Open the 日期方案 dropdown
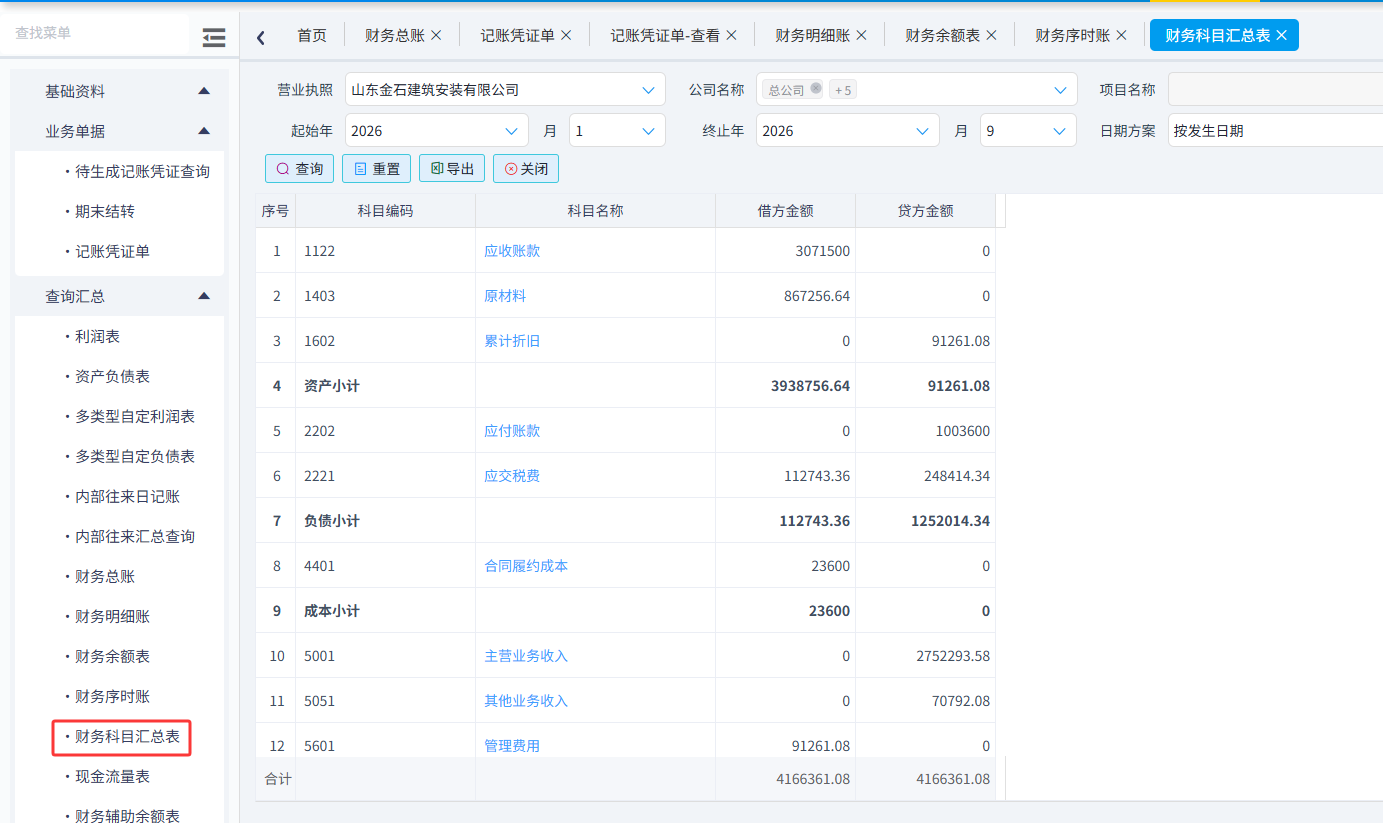The image size is (1383, 823). tap(1275, 131)
